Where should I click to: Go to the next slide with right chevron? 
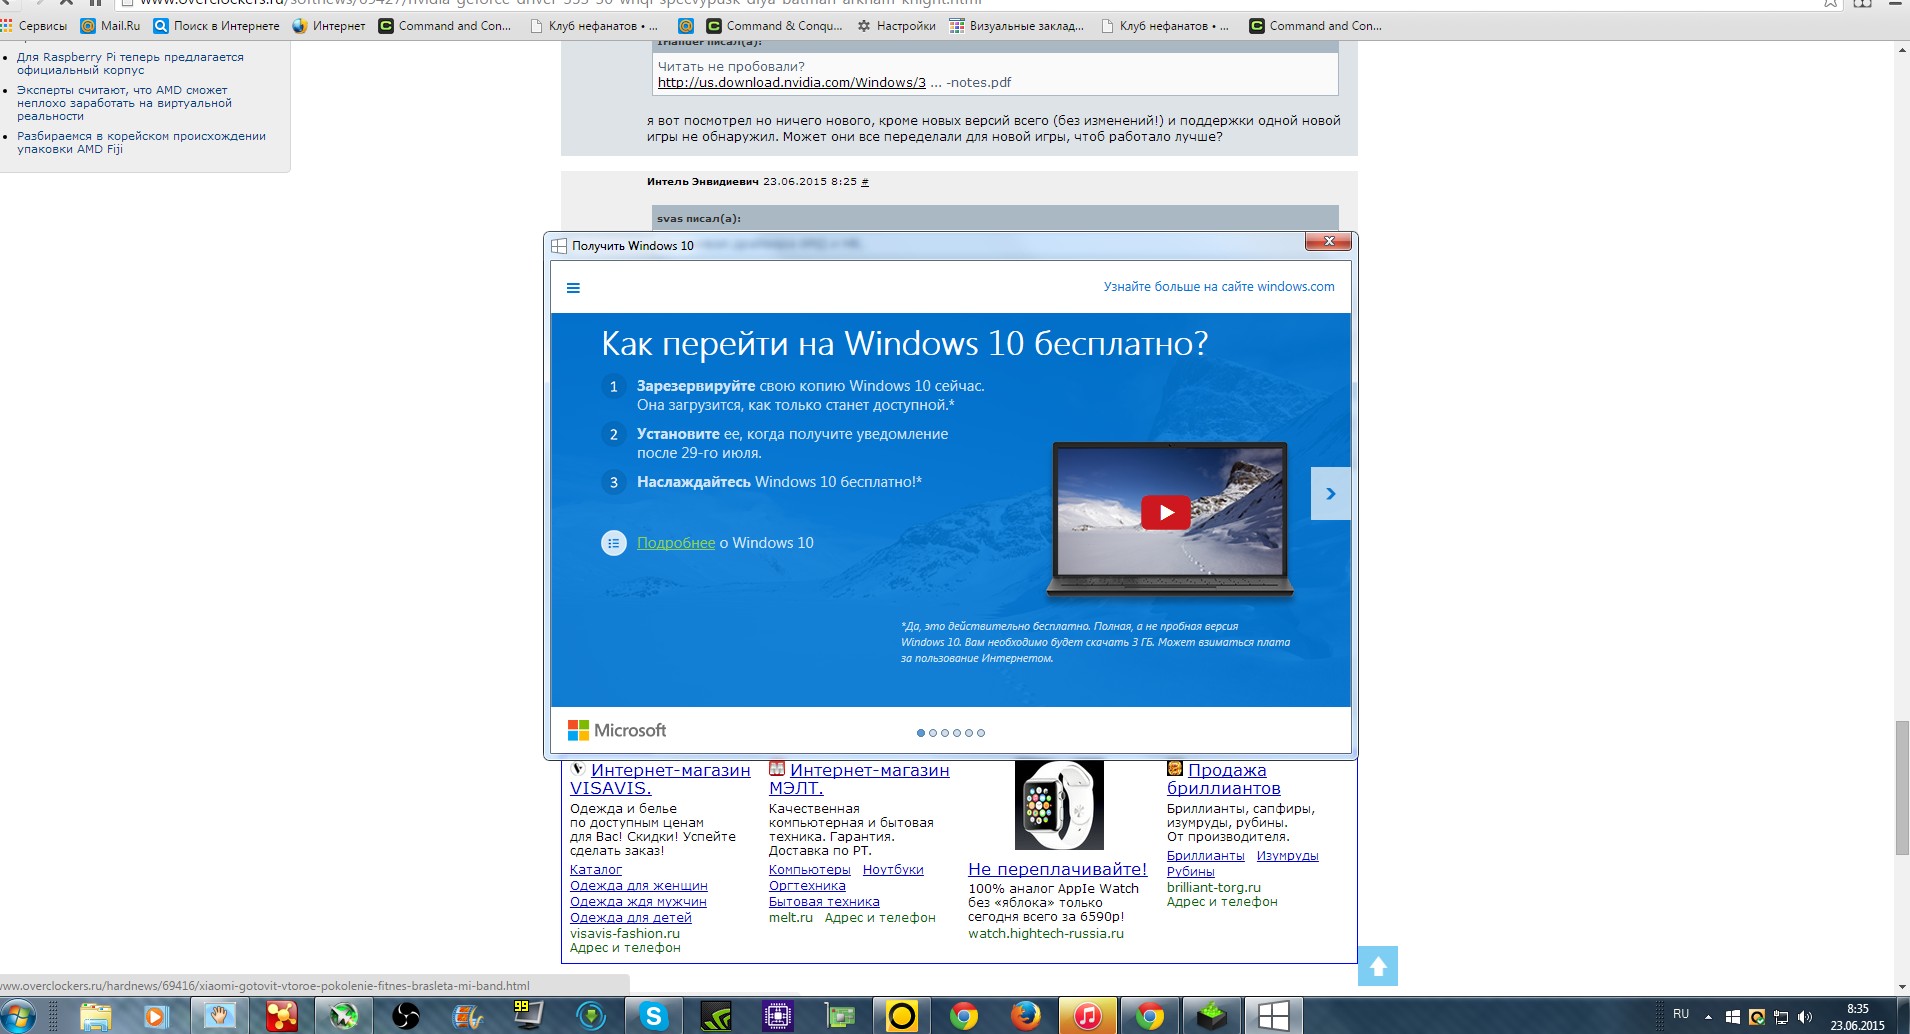click(1330, 493)
